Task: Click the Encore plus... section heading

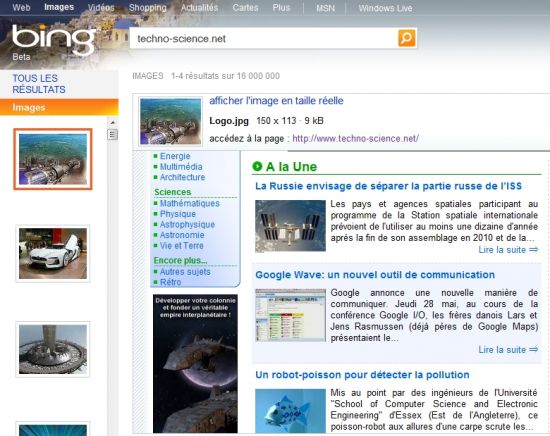Action: click(x=180, y=260)
